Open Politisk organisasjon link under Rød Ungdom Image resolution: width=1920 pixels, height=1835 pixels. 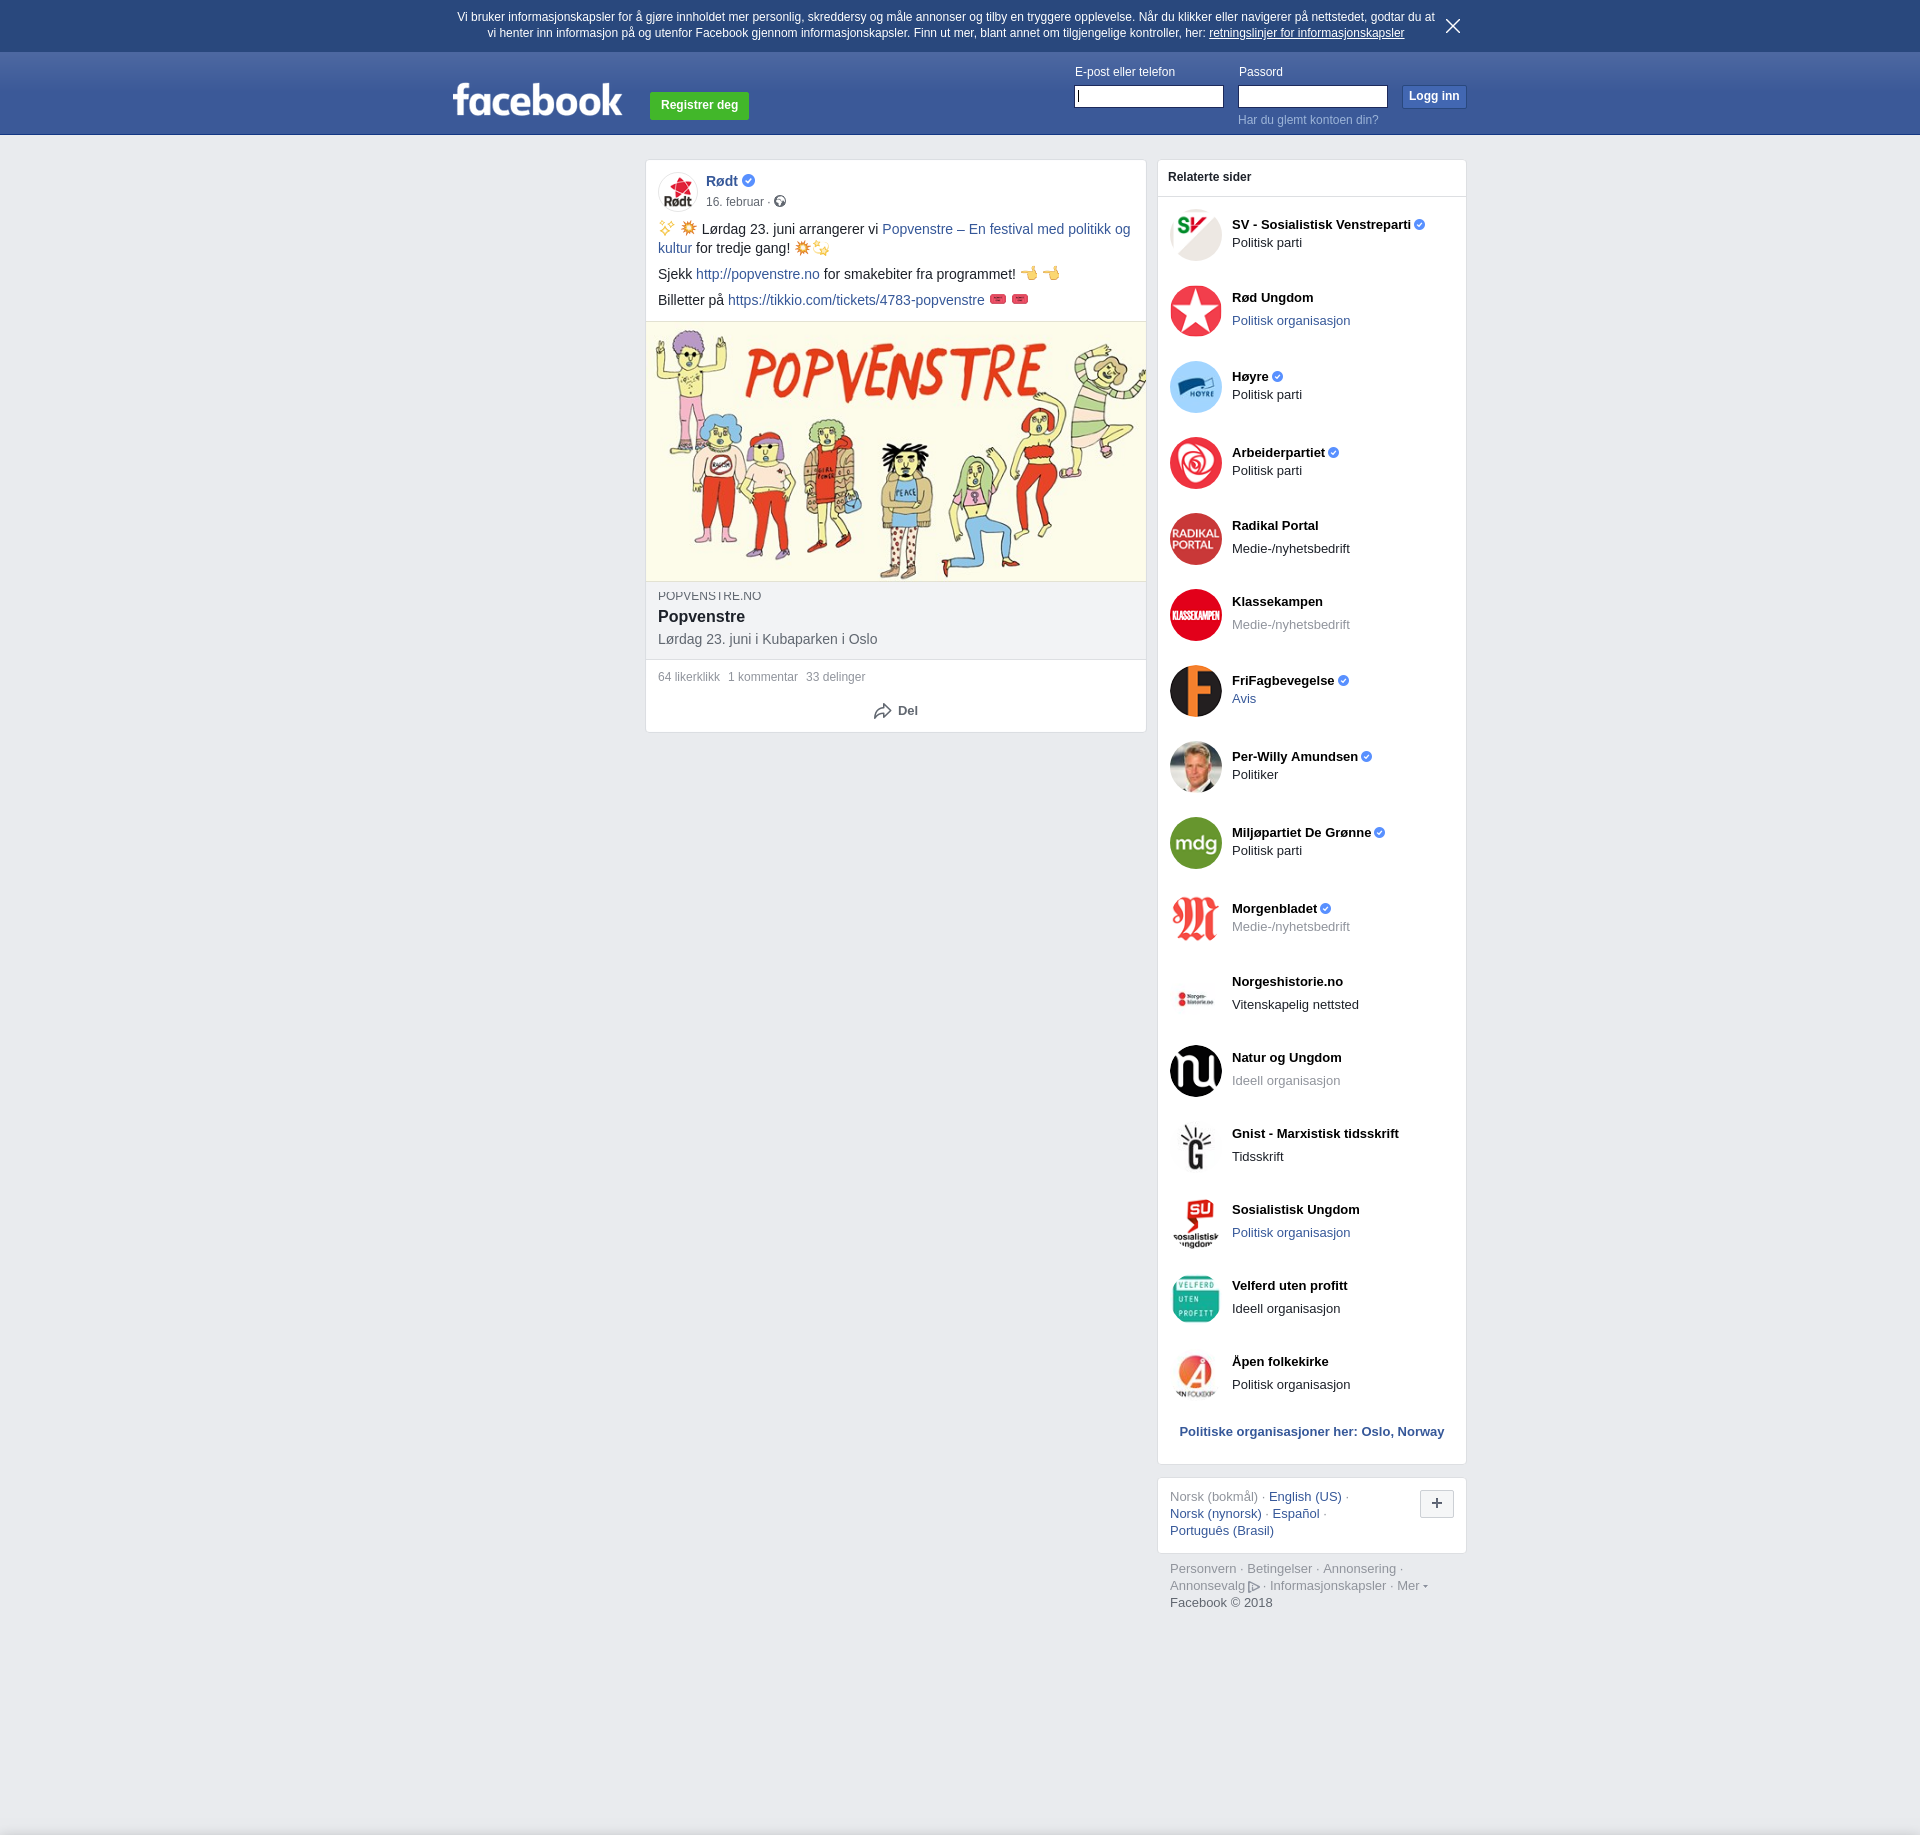tap(1291, 321)
